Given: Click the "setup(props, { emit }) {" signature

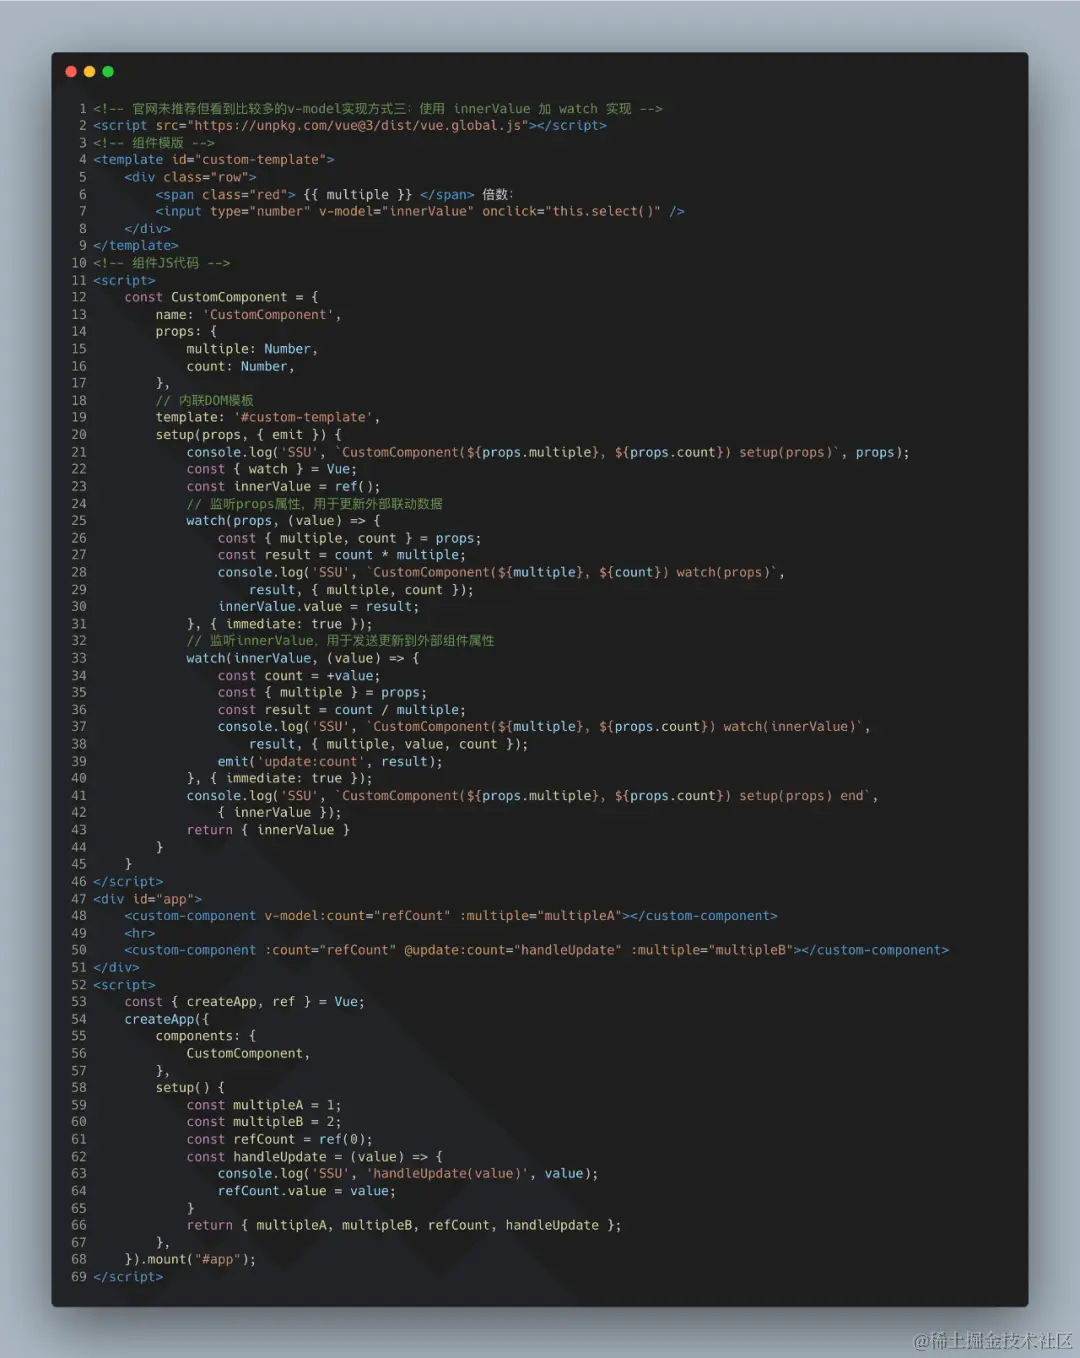Looking at the screenshot, I should (248, 435).
